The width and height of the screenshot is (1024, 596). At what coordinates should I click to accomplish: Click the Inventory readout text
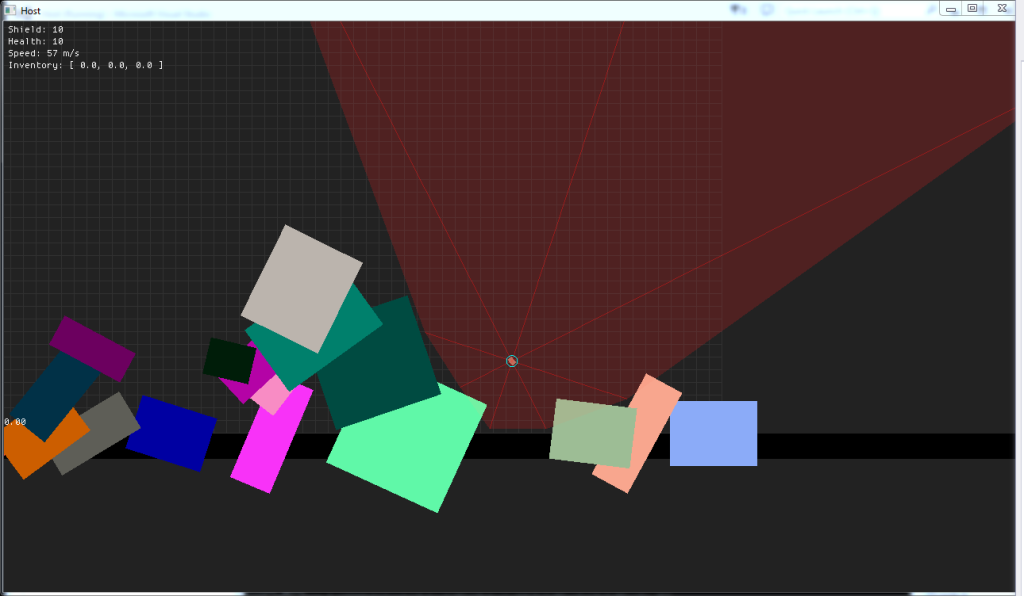coord(85,65)
